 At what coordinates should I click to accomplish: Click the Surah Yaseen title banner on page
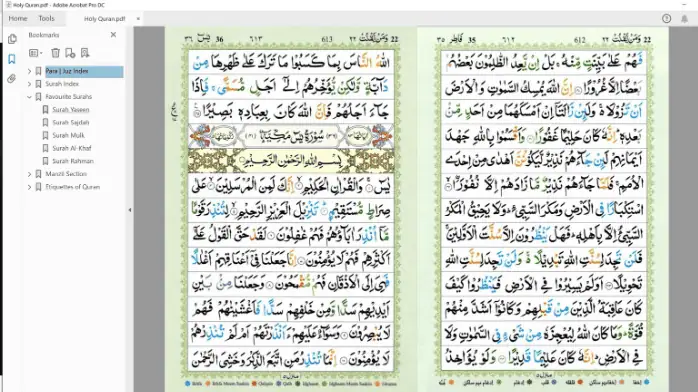click(292, 137)
